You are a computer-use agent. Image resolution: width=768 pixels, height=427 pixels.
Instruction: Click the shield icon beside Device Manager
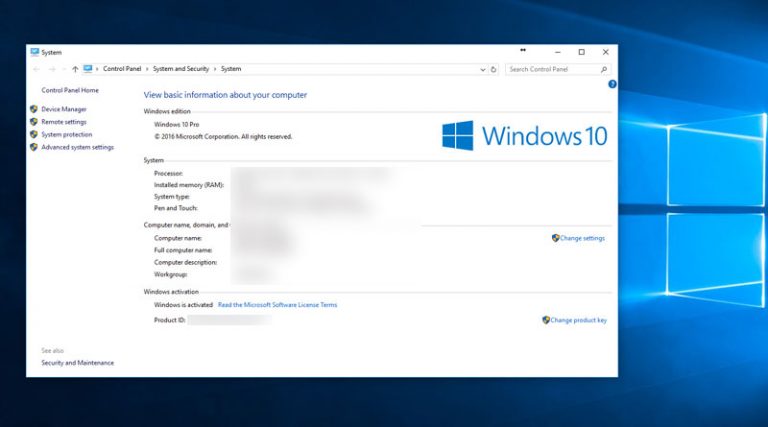pyautogui.click(x=34, y=109)
